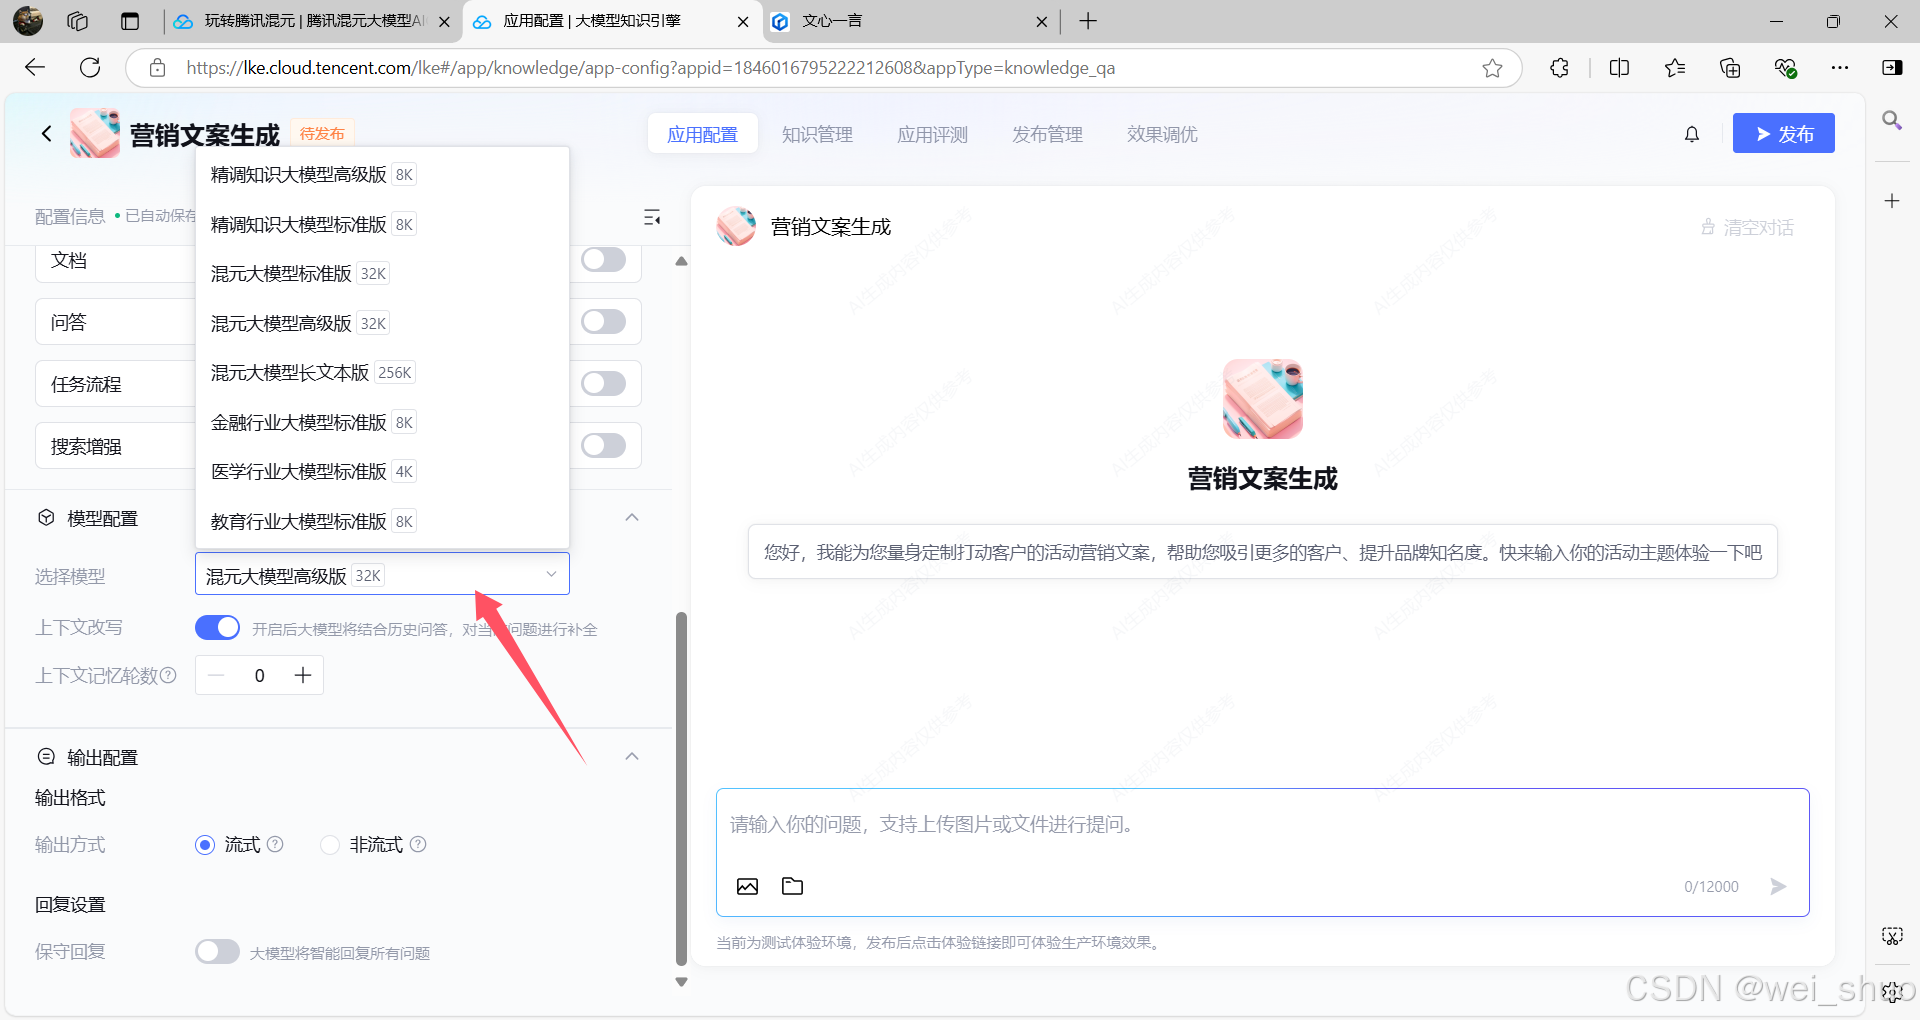Image resolution: width=1920 pixels, height=1020 pixels.
Task: Click the help icon next to 流式
Action: [275, 844]
